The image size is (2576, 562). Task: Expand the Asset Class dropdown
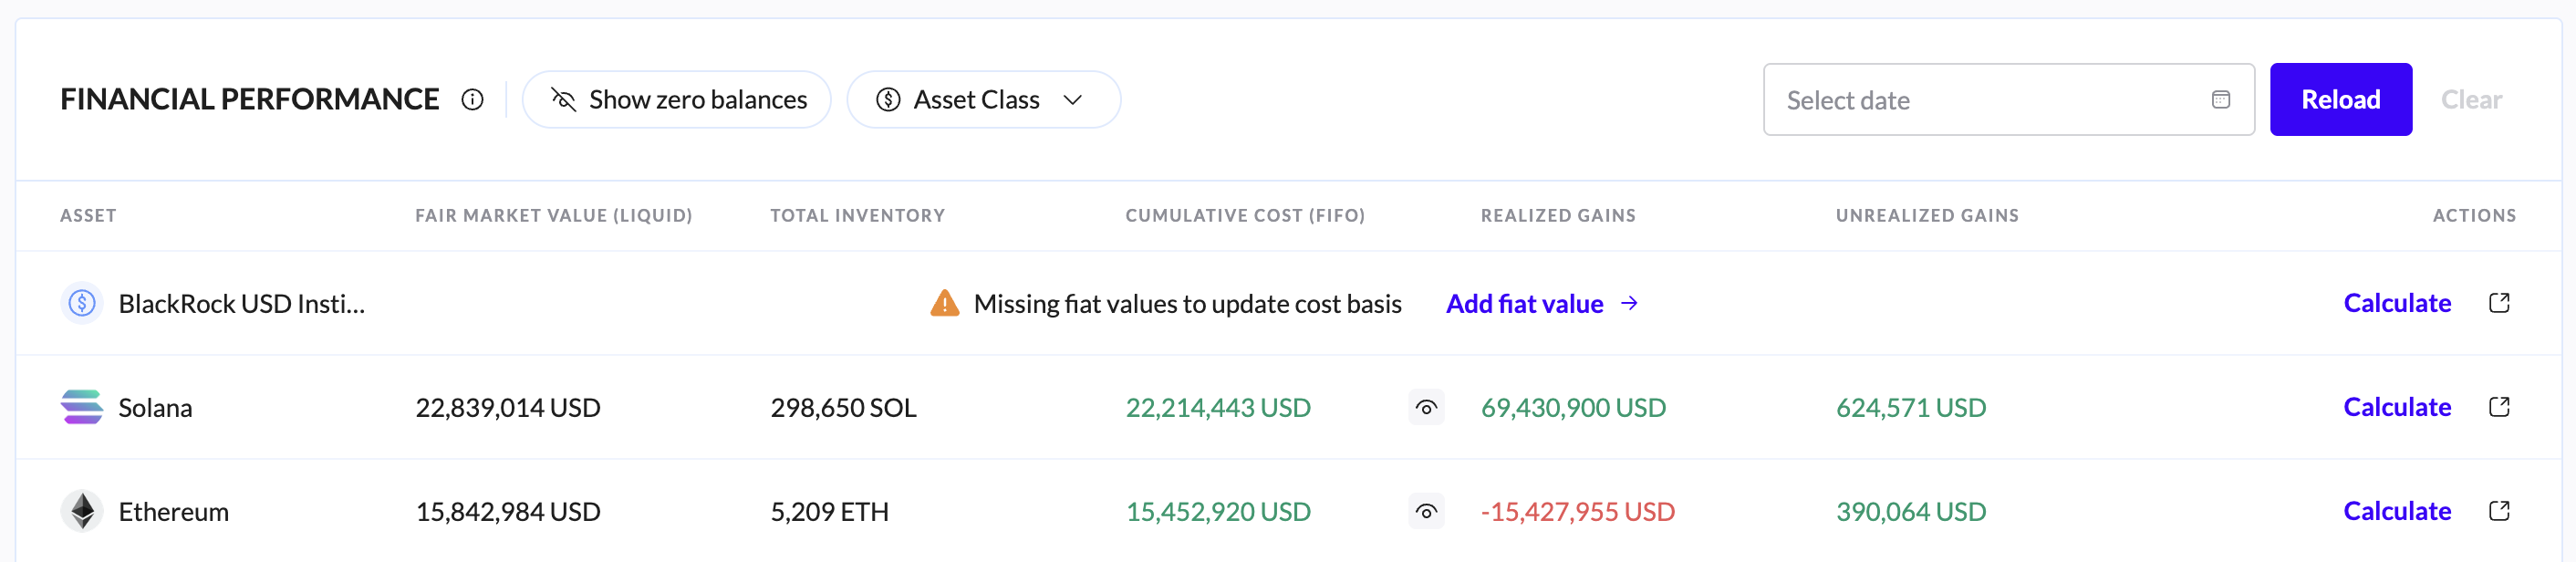pyautogui.click(x=983, y=100)
